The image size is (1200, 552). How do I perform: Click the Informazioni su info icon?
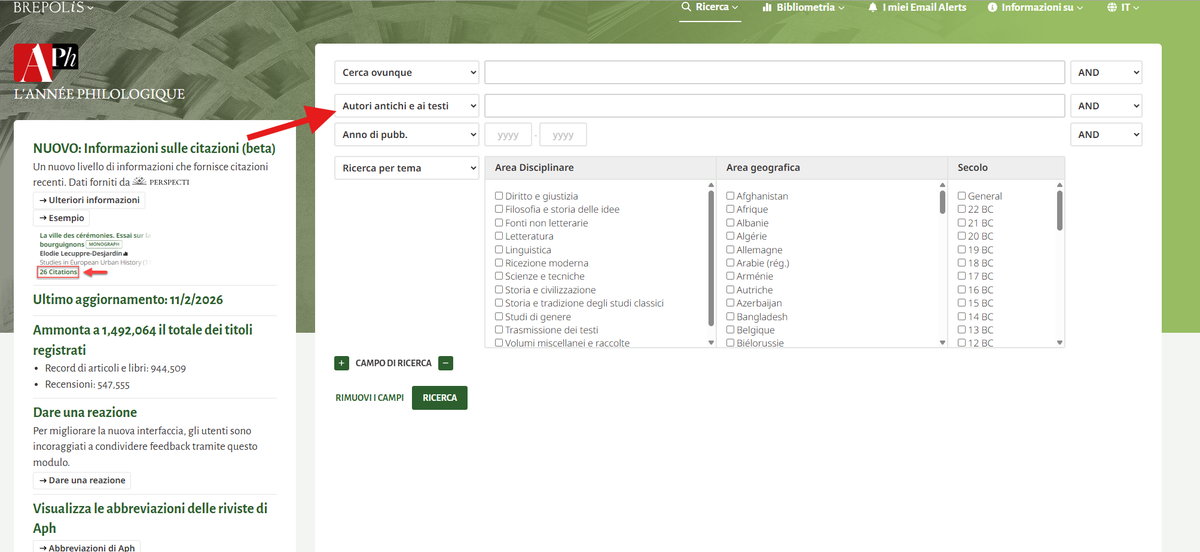[x=993, y=7]
